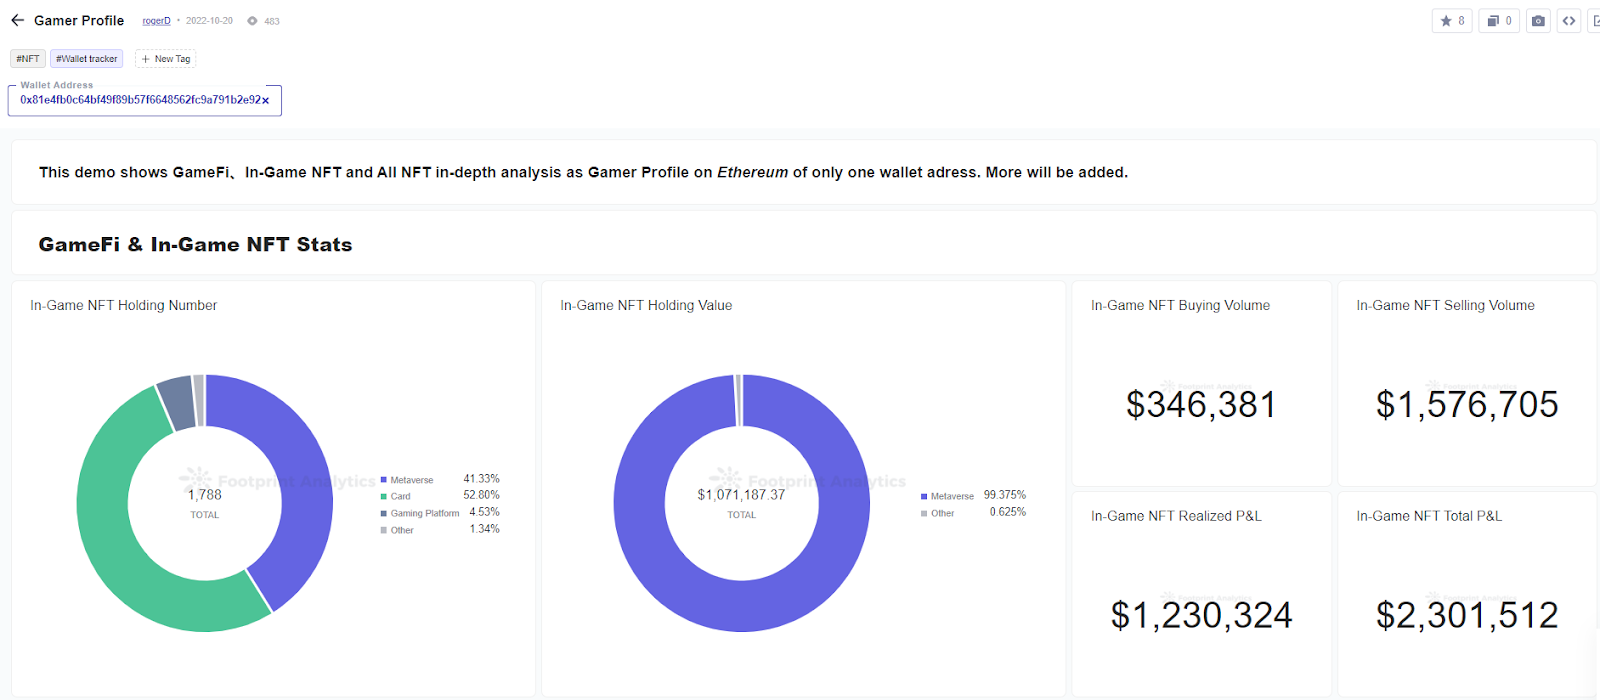This screenshot has width=1600, height=700.
Task: Toggle the Other legend in Holding Value chart
Action: 940,513
